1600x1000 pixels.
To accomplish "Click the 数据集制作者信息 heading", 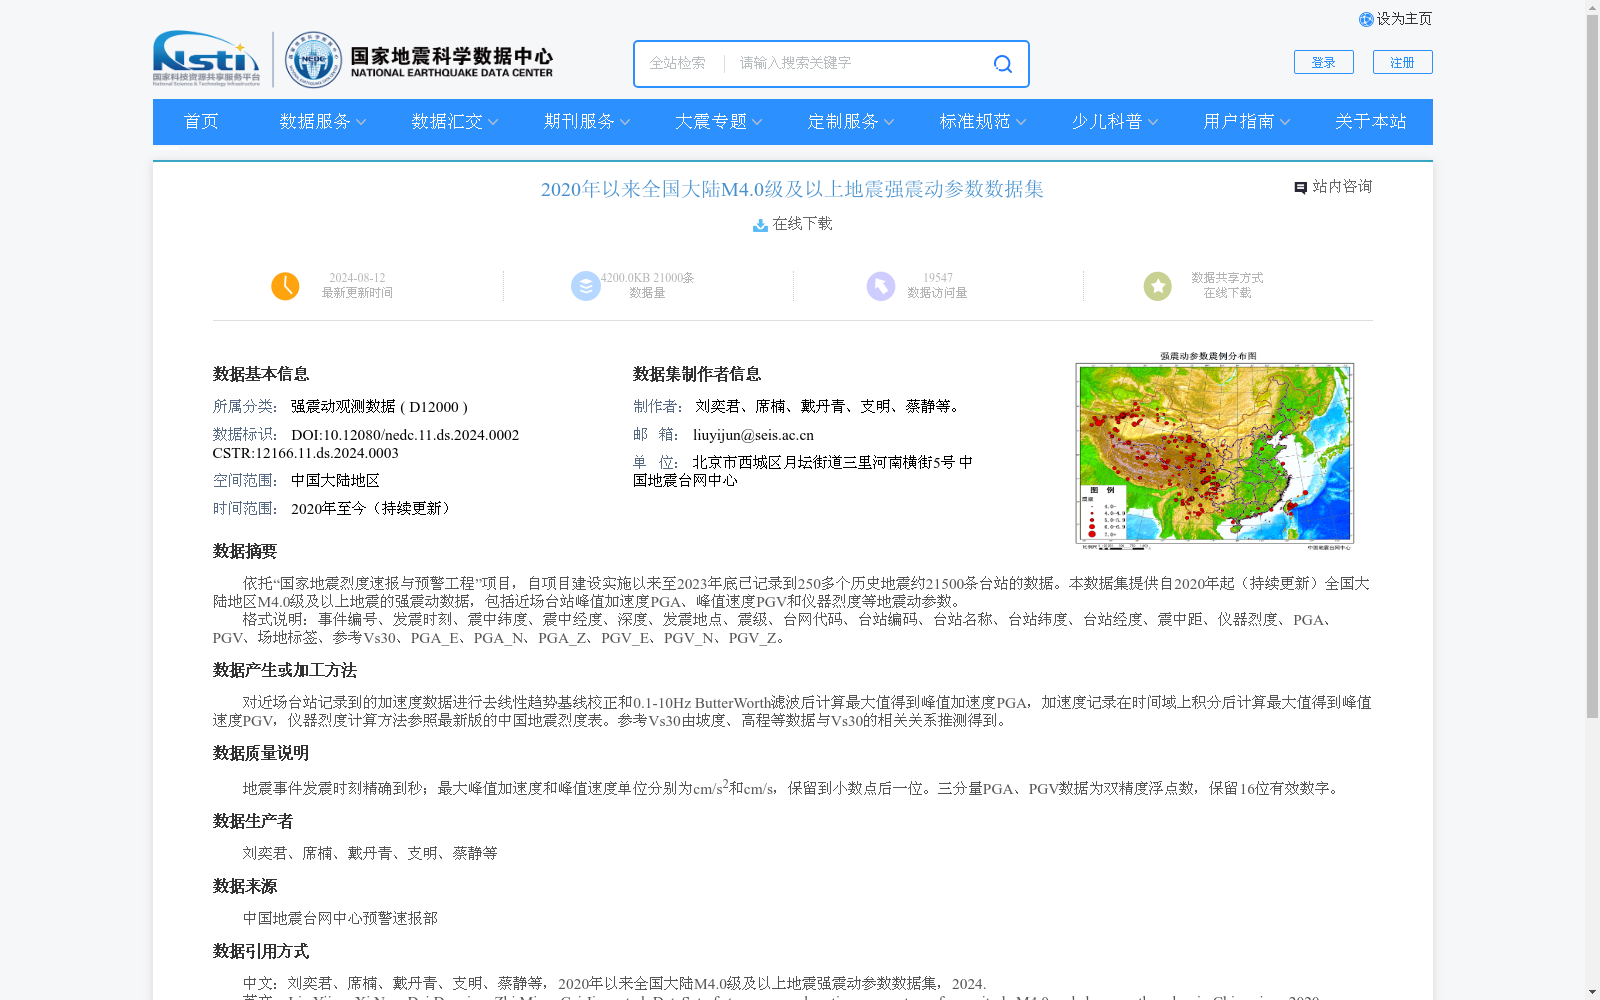I will 697,375.
